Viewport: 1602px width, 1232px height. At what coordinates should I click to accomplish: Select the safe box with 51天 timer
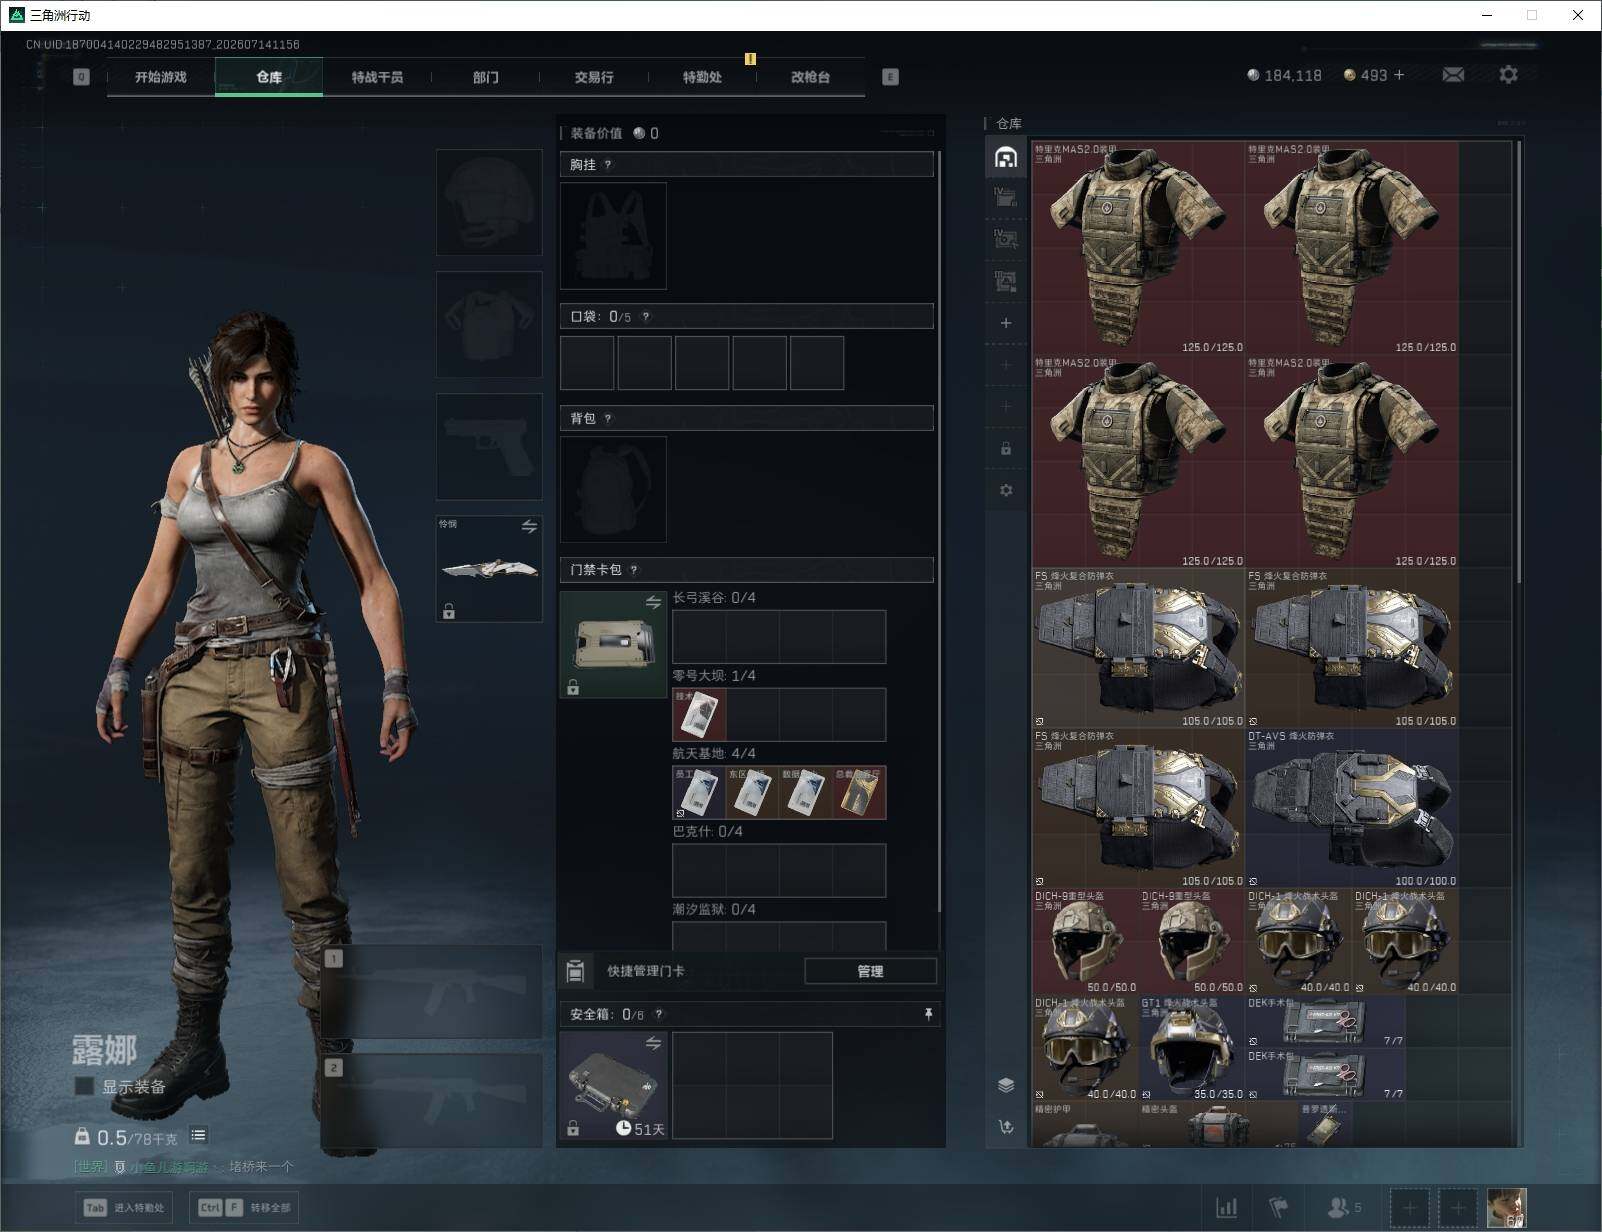[x=613, y=1085]
